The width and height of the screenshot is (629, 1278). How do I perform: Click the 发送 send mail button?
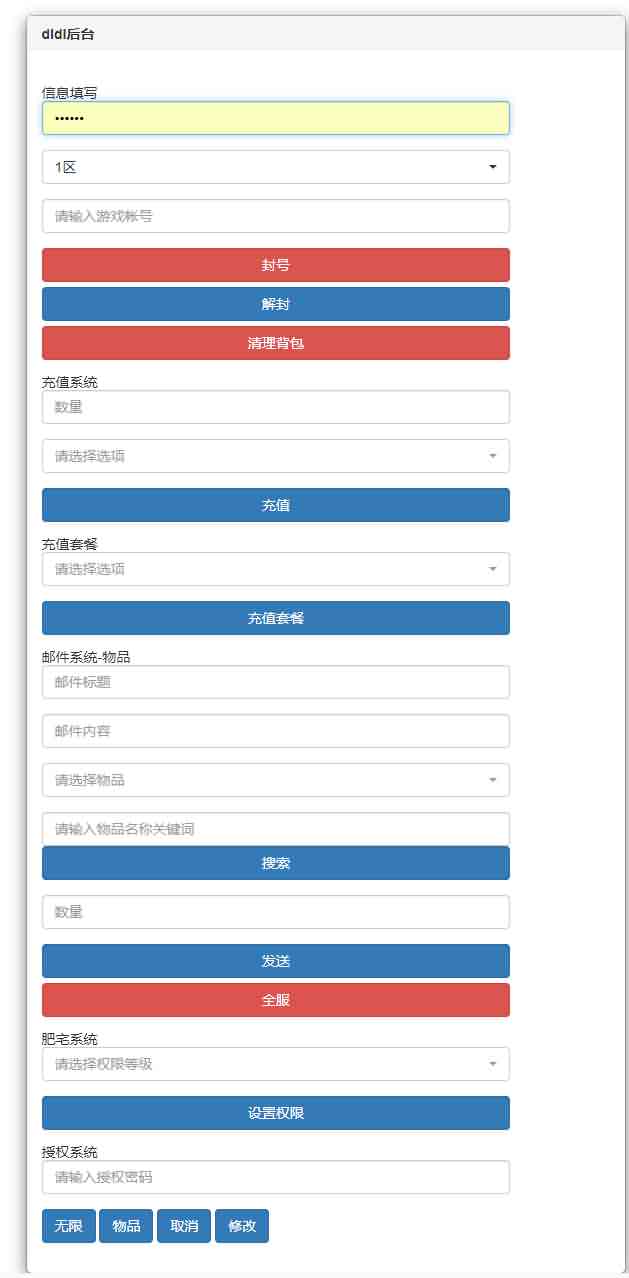(275, 960)
